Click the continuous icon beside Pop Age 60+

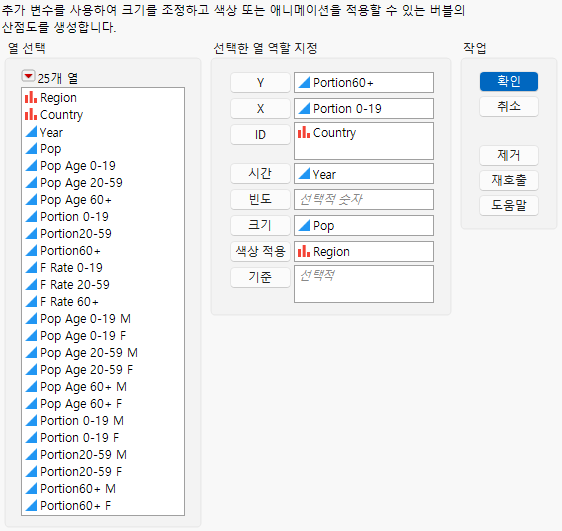[x=31, y=200]
